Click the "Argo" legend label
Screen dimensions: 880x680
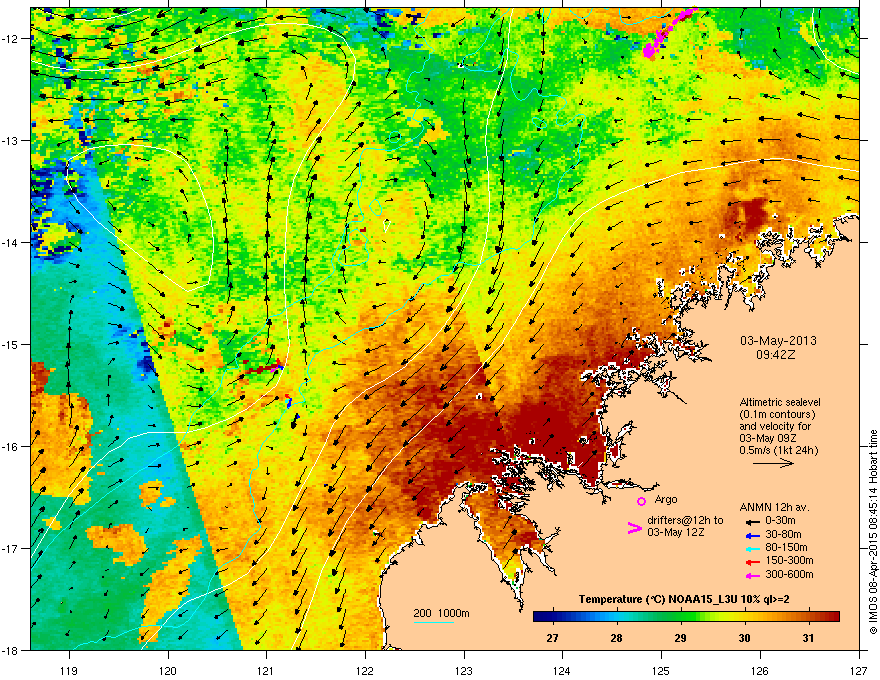tap(666, 499)
